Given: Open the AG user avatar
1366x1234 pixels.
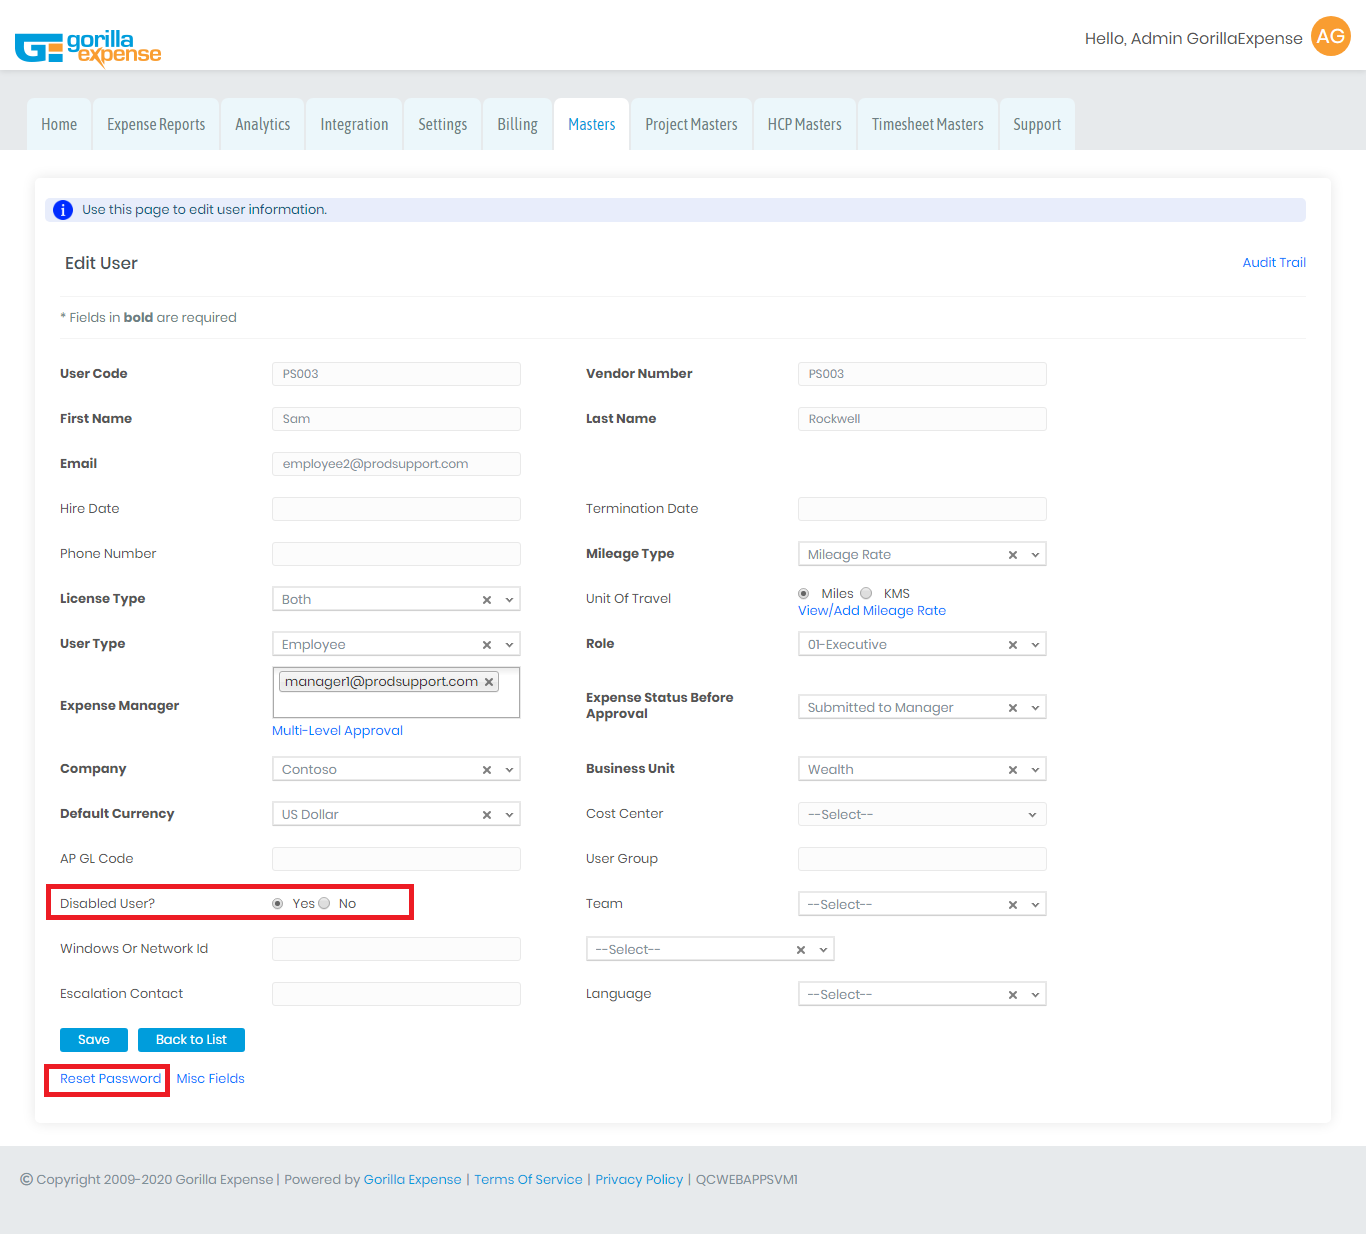Looking at the screenshot, I should (x=1330, y=37).
